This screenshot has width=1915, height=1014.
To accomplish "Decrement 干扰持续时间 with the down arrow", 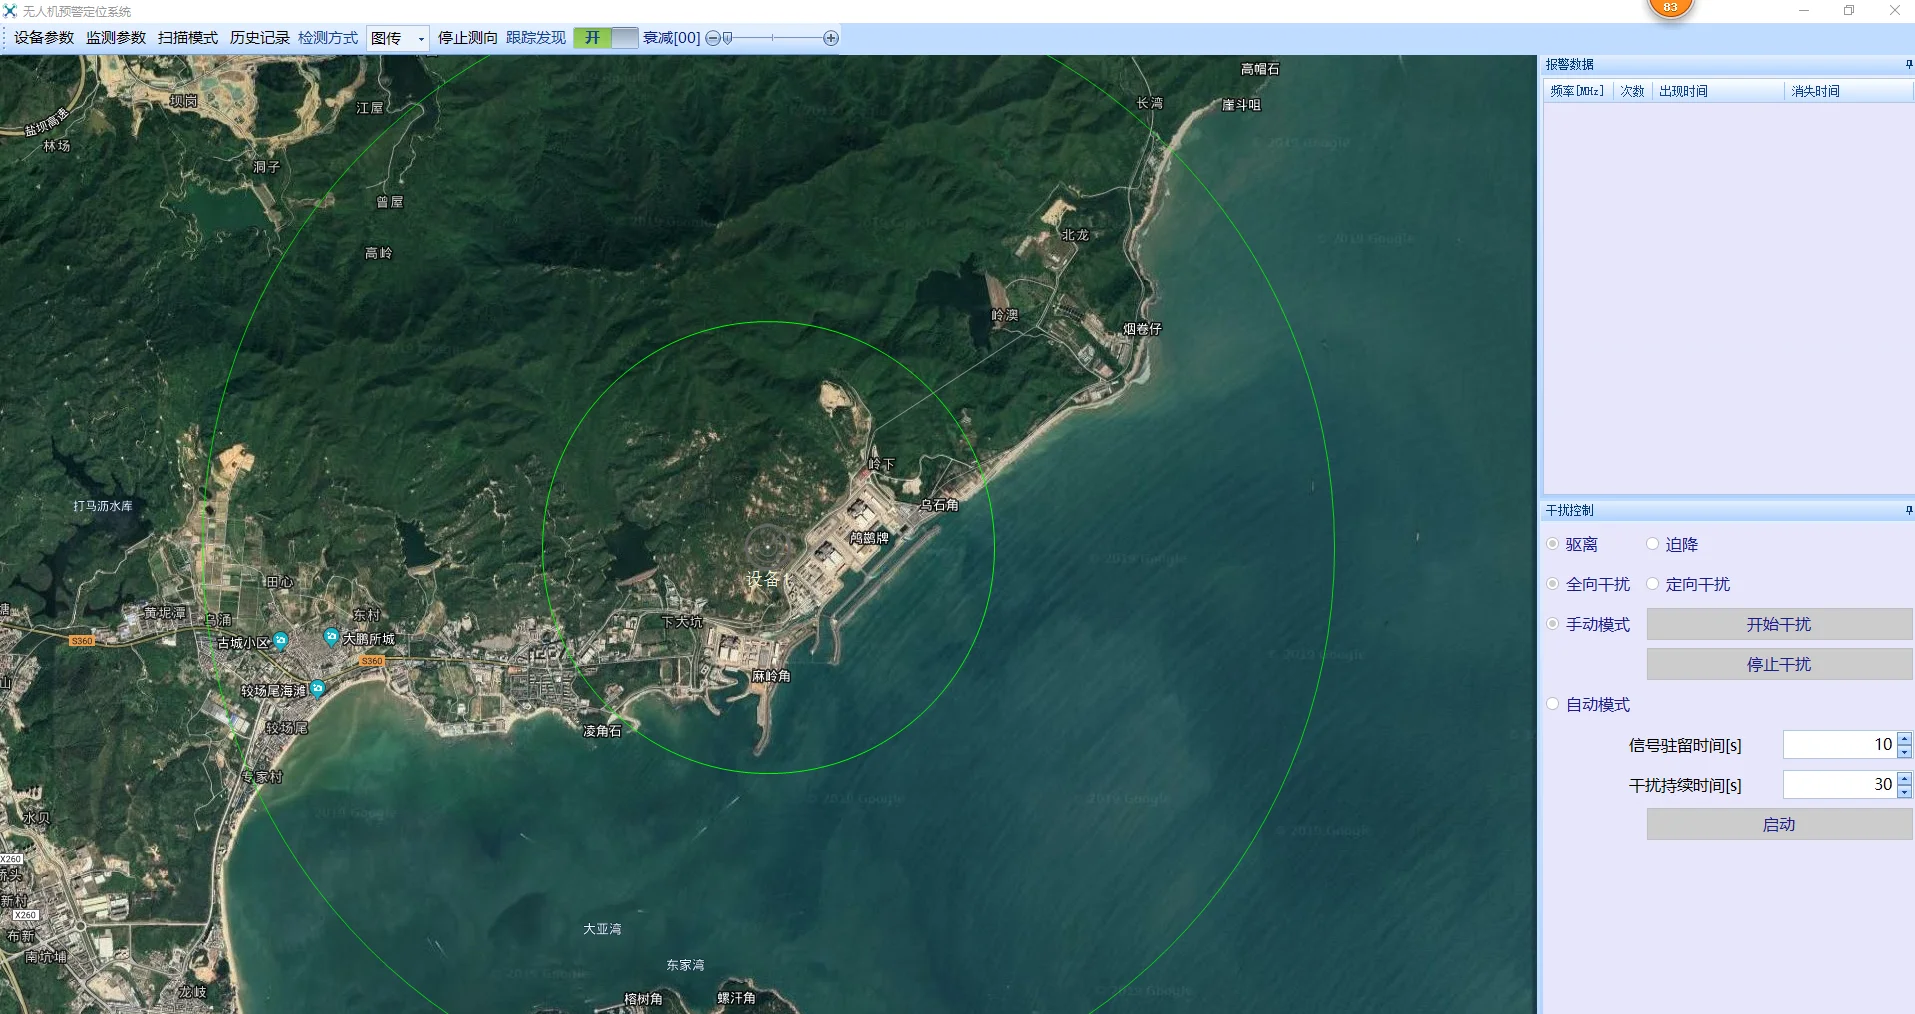I will (x=1904, y=791).
